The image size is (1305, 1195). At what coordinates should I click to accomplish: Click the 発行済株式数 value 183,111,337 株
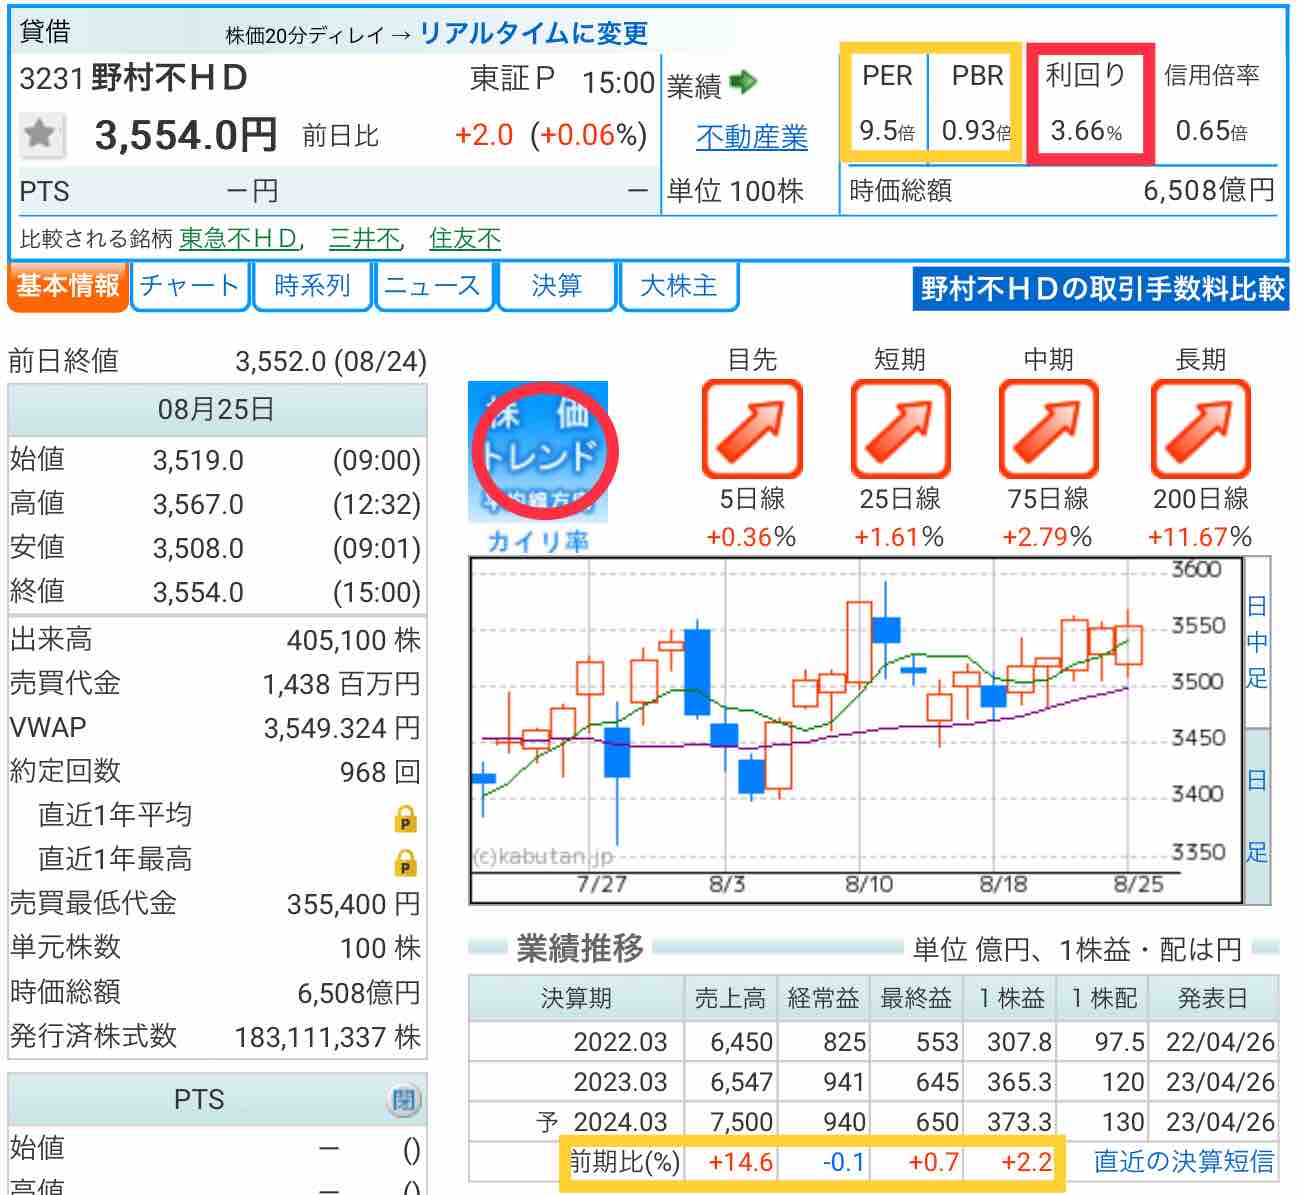328,1036
